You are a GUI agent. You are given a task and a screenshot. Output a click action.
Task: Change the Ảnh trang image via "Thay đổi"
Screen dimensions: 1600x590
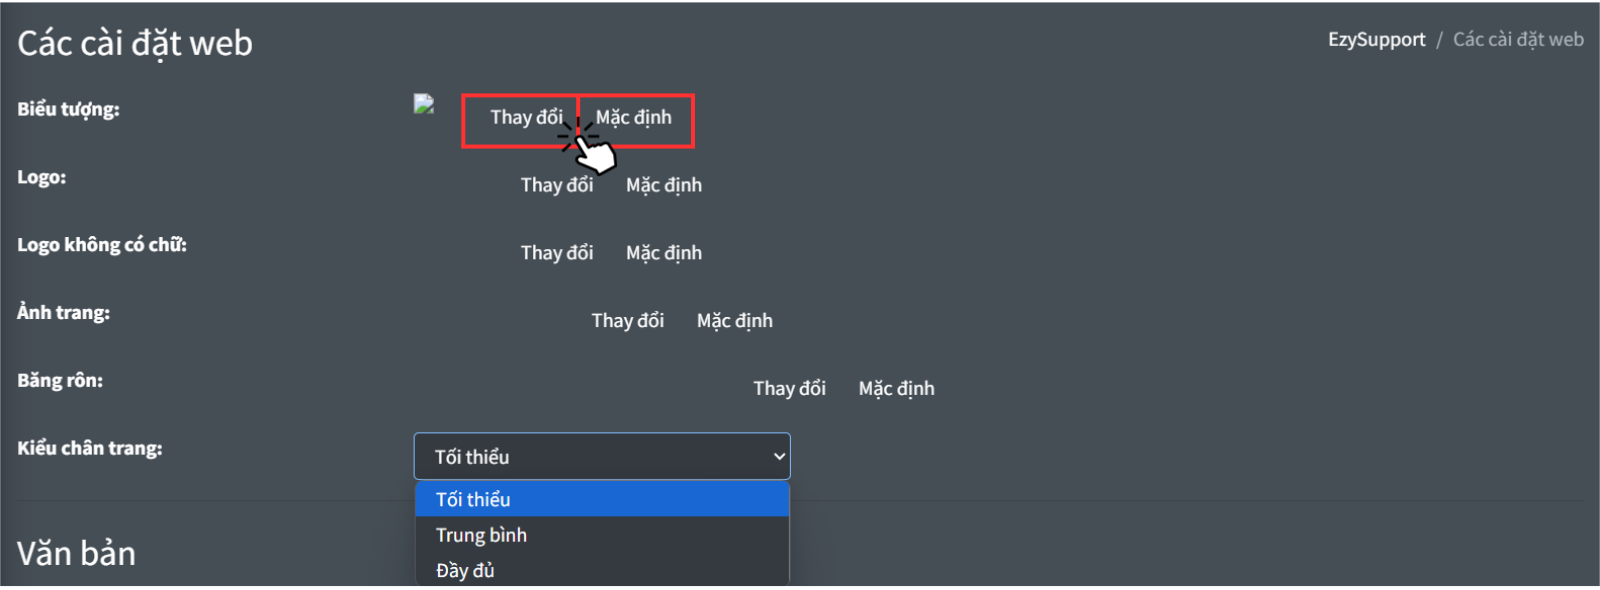(x=628, y=321)
